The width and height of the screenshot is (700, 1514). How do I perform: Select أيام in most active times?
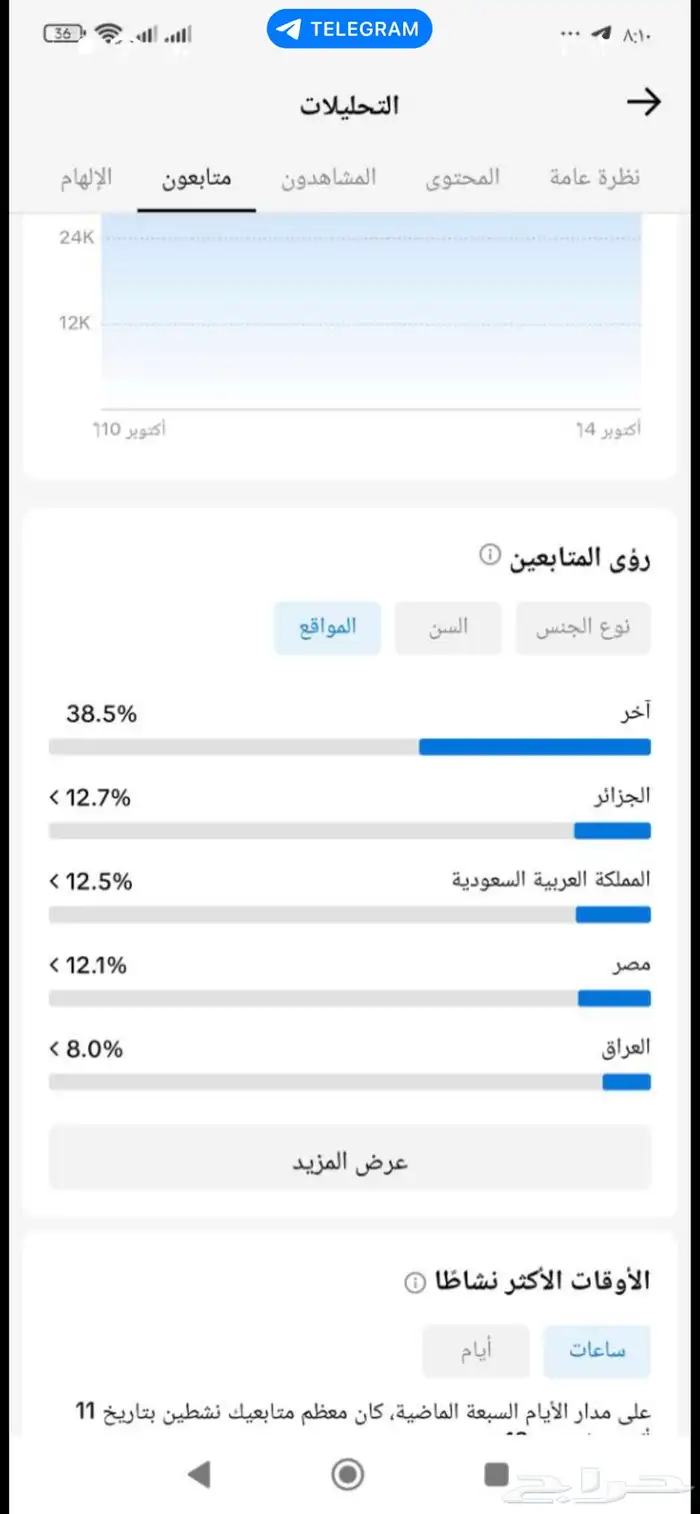(x=475, y=1351)
